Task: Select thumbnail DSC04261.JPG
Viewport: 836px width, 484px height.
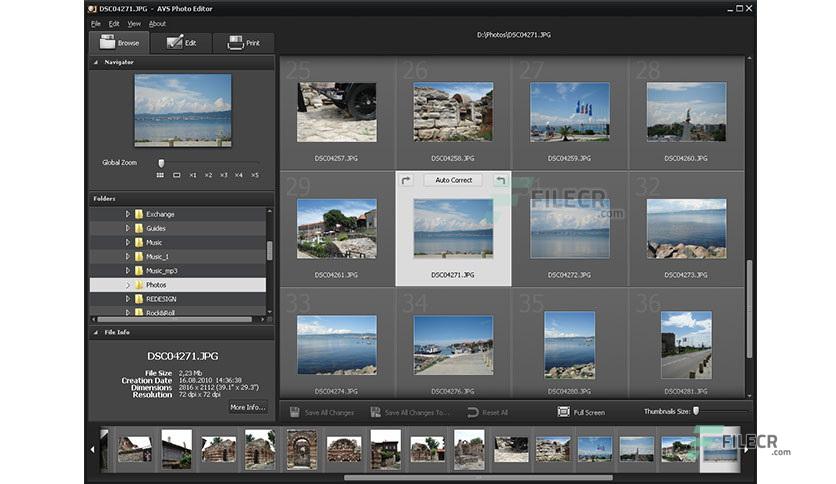Action: pos(336,229)
